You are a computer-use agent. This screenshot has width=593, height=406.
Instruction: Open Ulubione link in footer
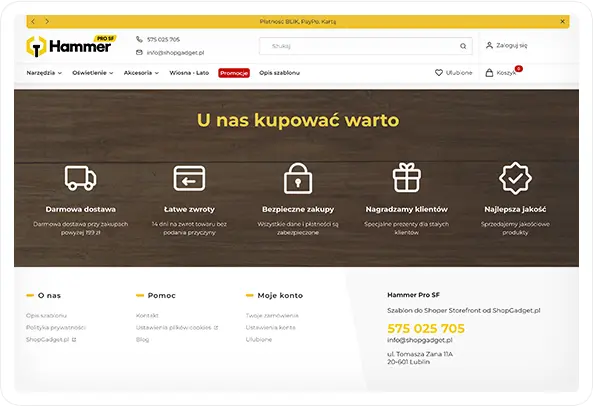pos(259,339)
